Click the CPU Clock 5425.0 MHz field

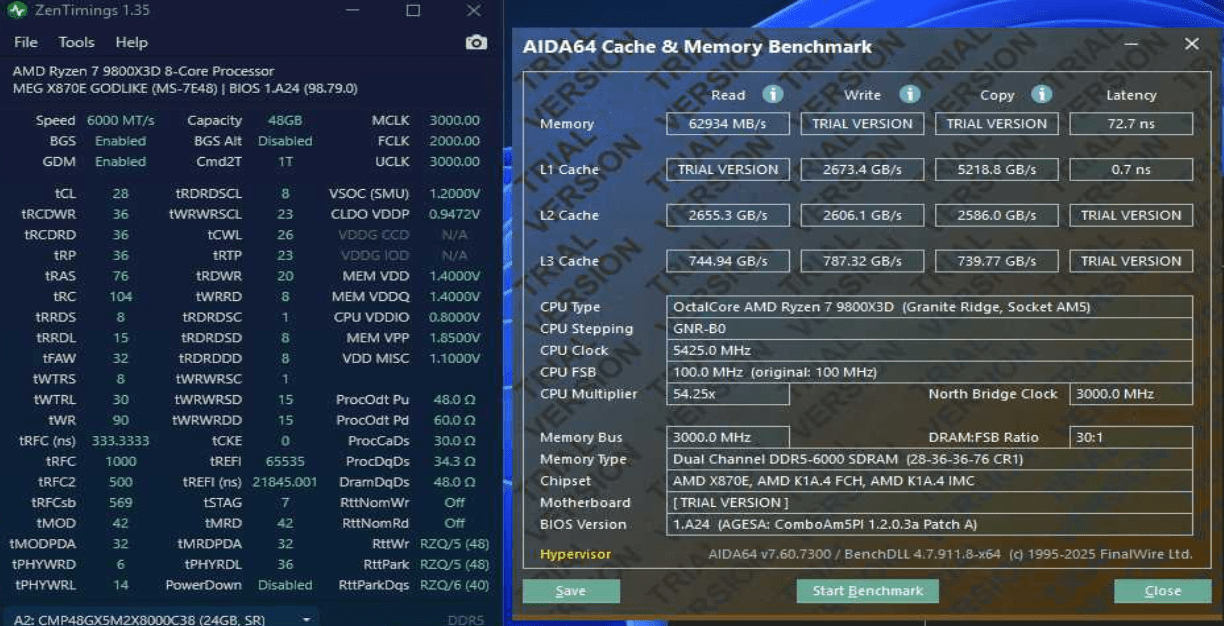[929, 351]
